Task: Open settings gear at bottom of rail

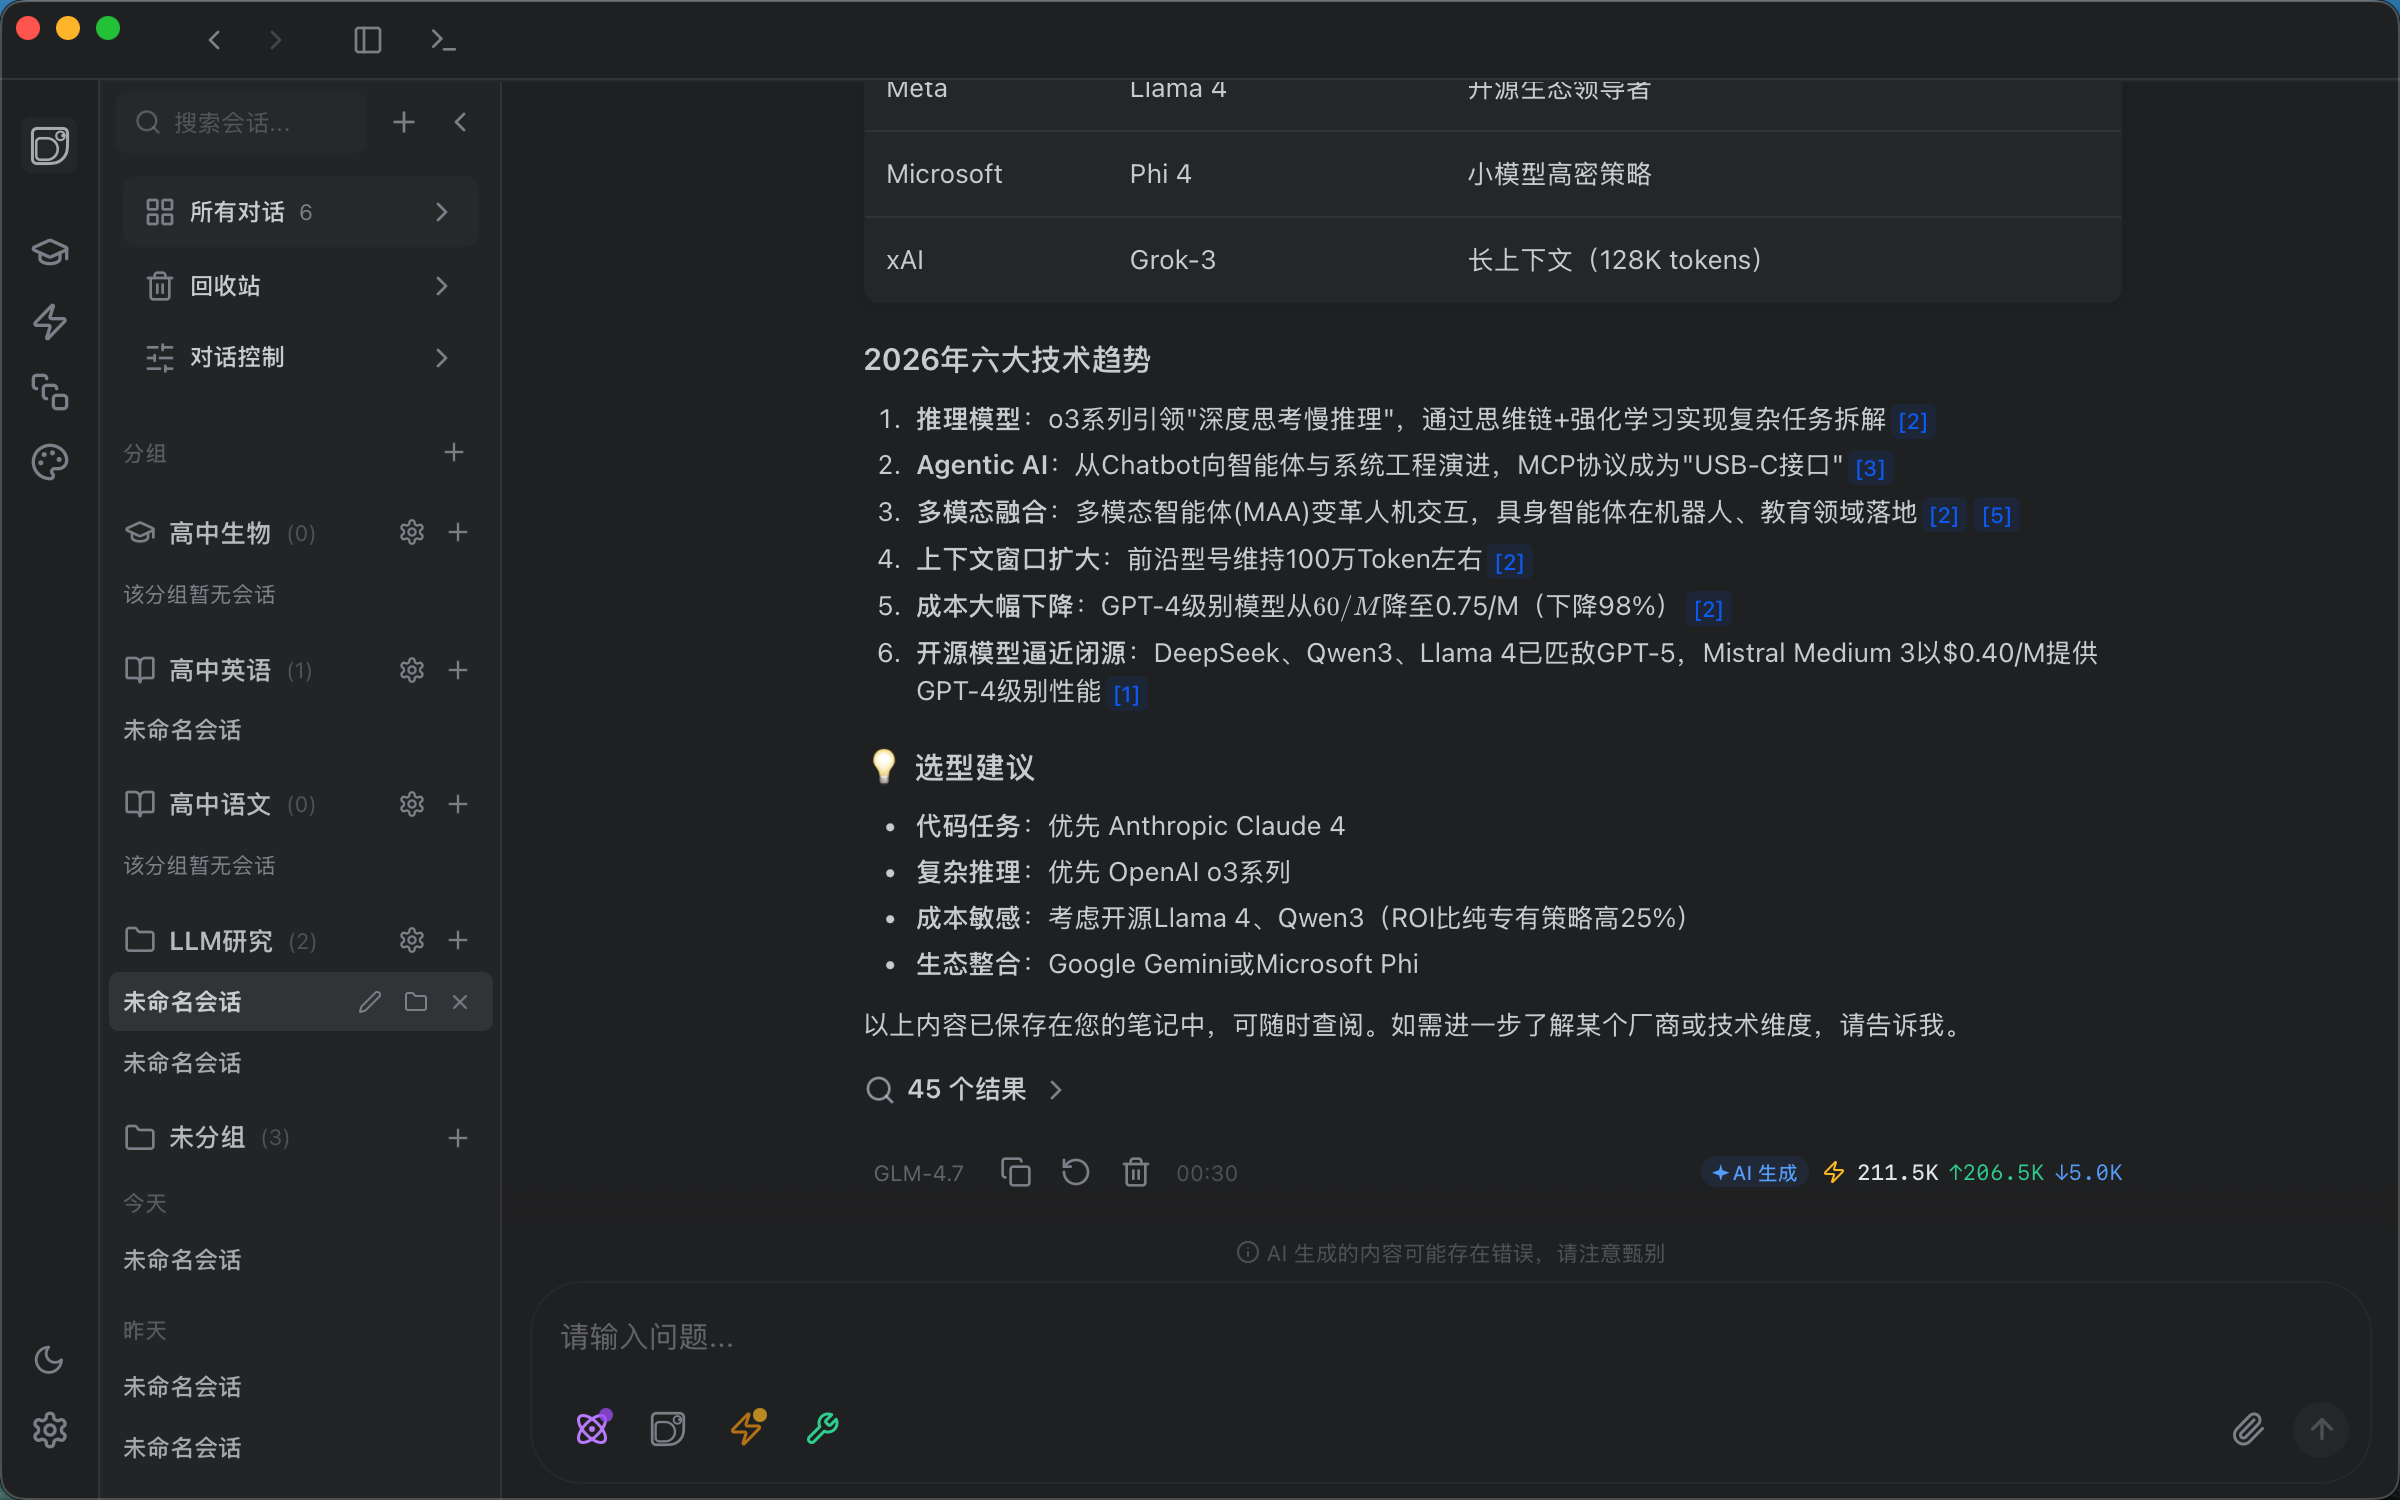Action: pyautogui.click(x=49, y=1430)
